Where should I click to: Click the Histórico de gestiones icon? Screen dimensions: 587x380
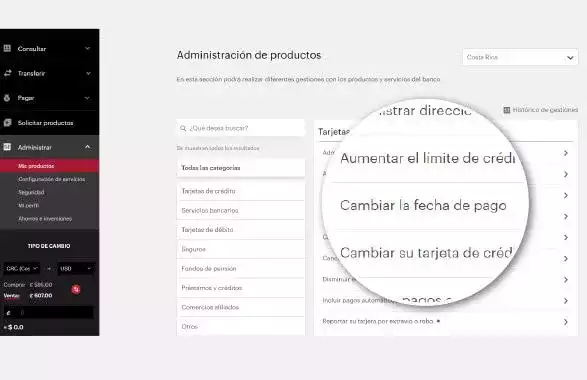pos(507,110)
